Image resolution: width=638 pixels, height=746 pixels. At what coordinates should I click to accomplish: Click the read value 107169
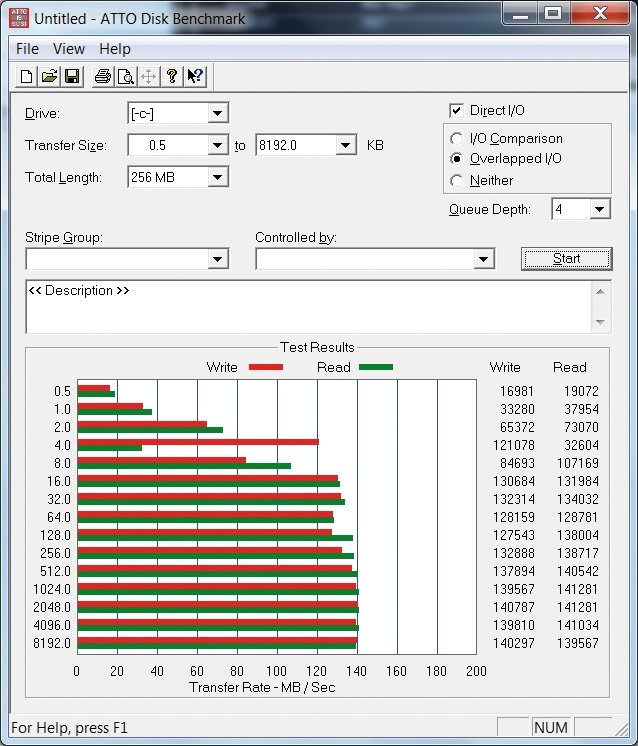point(578,463)
